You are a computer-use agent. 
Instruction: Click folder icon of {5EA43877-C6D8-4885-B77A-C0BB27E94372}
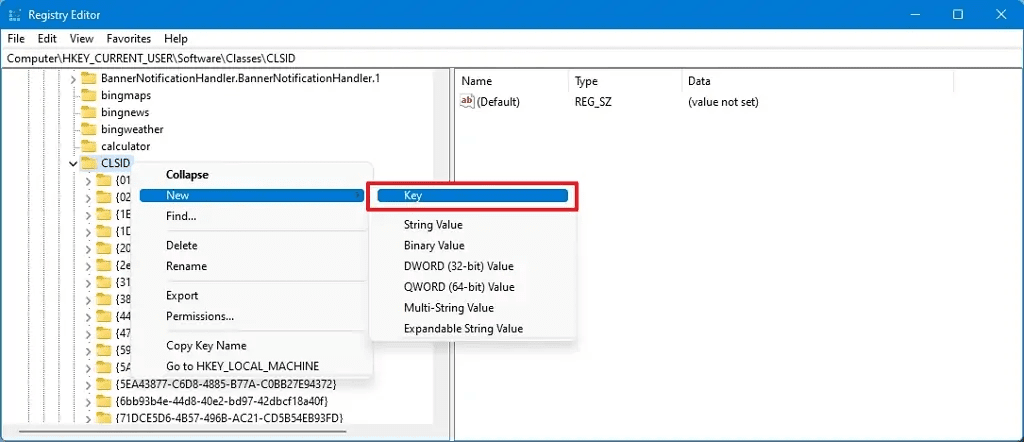[x=103, y=383]
